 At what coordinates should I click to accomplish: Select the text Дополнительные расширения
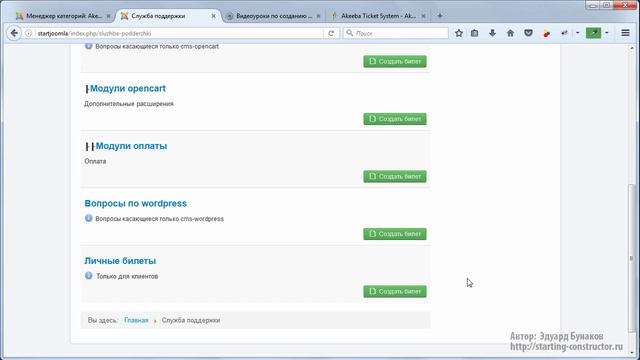129,104
